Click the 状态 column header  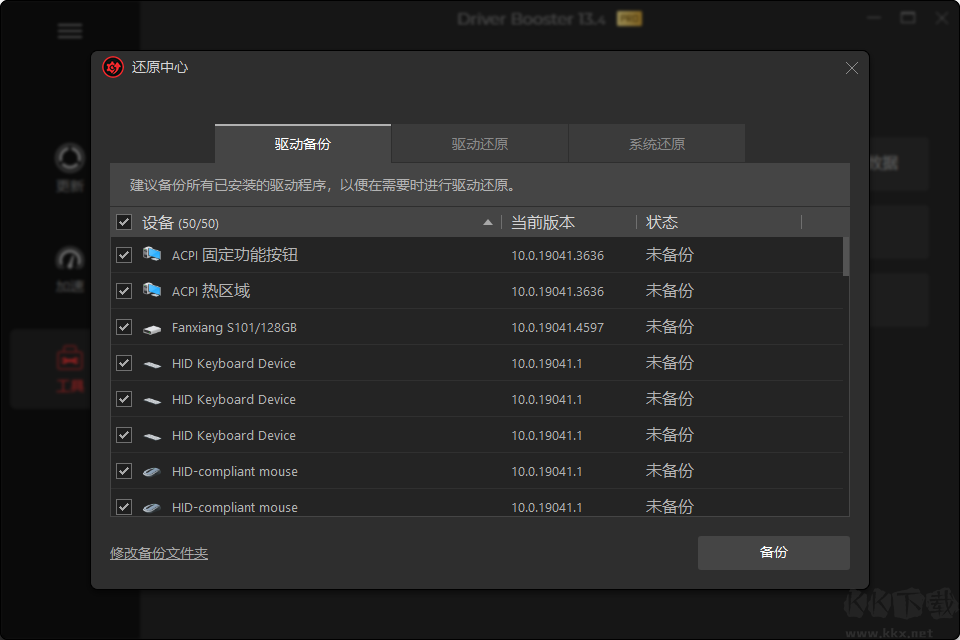click(662, 222)
